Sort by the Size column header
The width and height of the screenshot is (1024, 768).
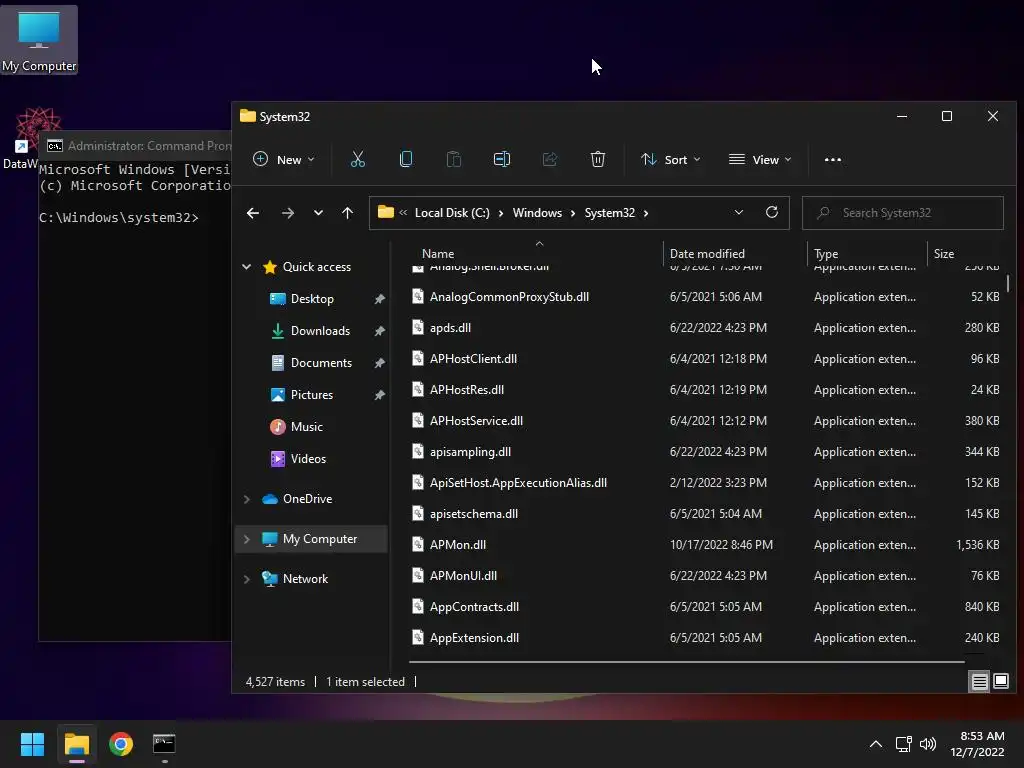coord(944,253)
